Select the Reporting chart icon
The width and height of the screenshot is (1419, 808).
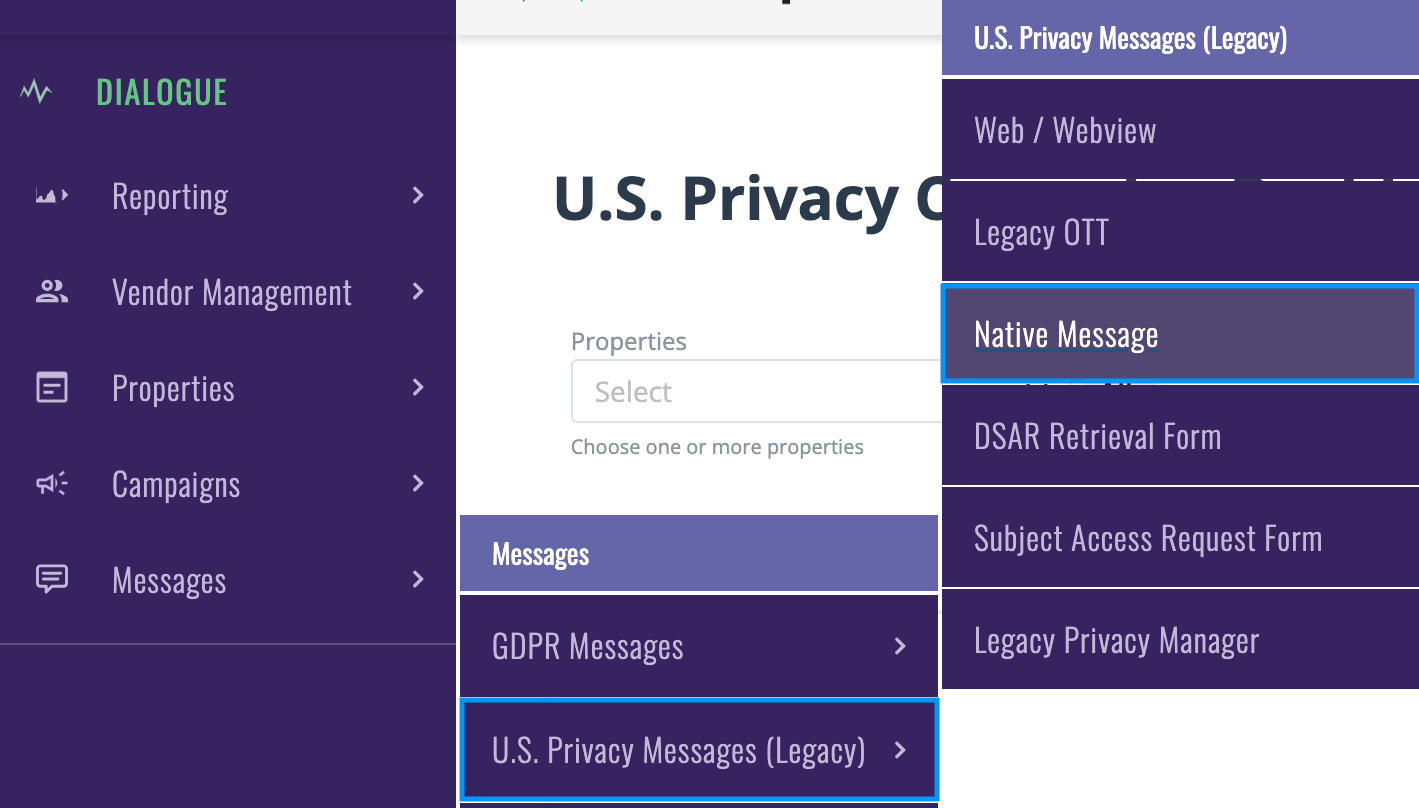[52, 195]
